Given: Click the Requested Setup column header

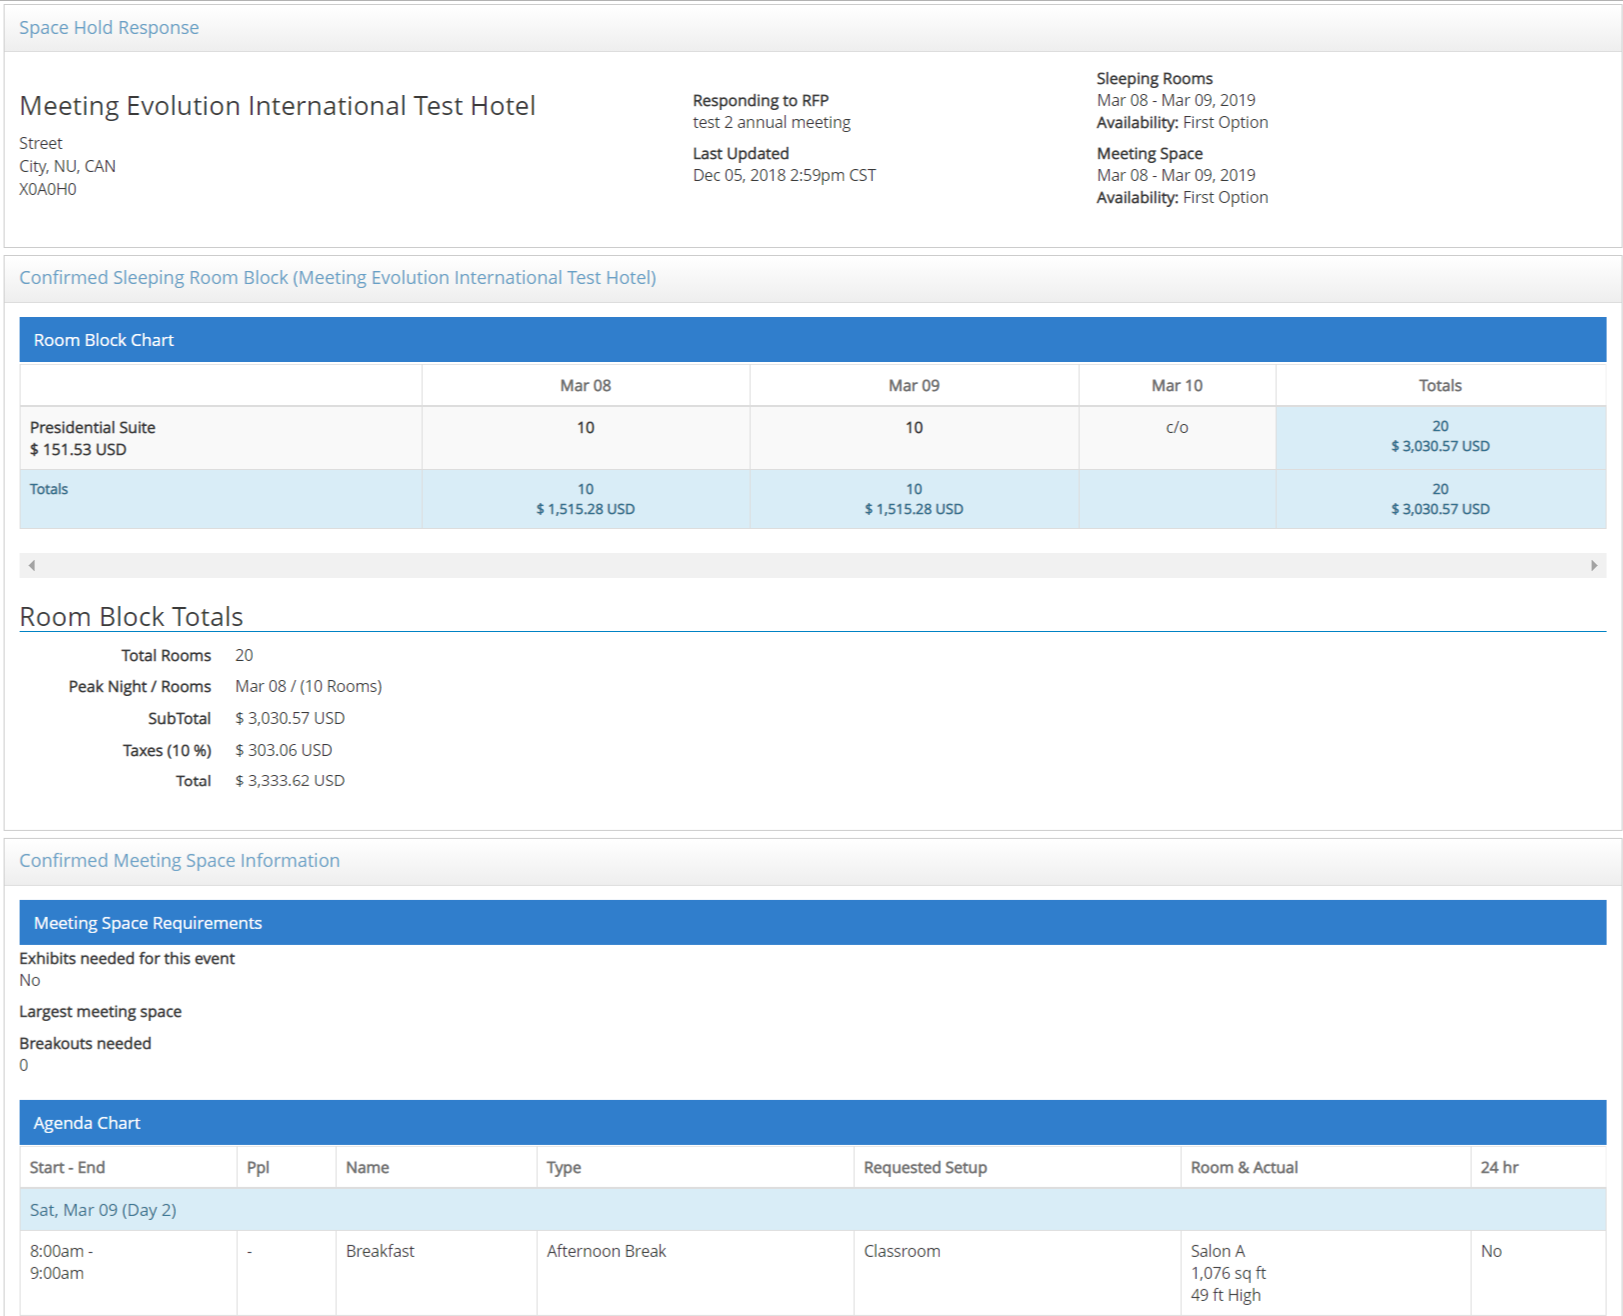Looking at the screenshot, I should click(925, 1168).
